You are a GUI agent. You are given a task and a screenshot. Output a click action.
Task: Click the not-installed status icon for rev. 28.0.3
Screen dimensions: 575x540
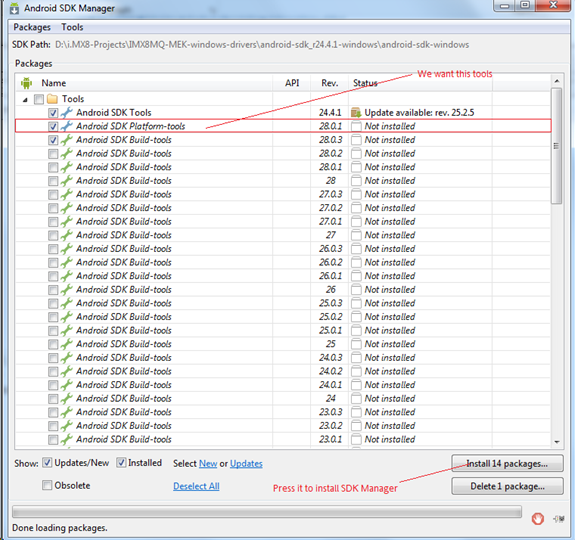coord(356,140)
